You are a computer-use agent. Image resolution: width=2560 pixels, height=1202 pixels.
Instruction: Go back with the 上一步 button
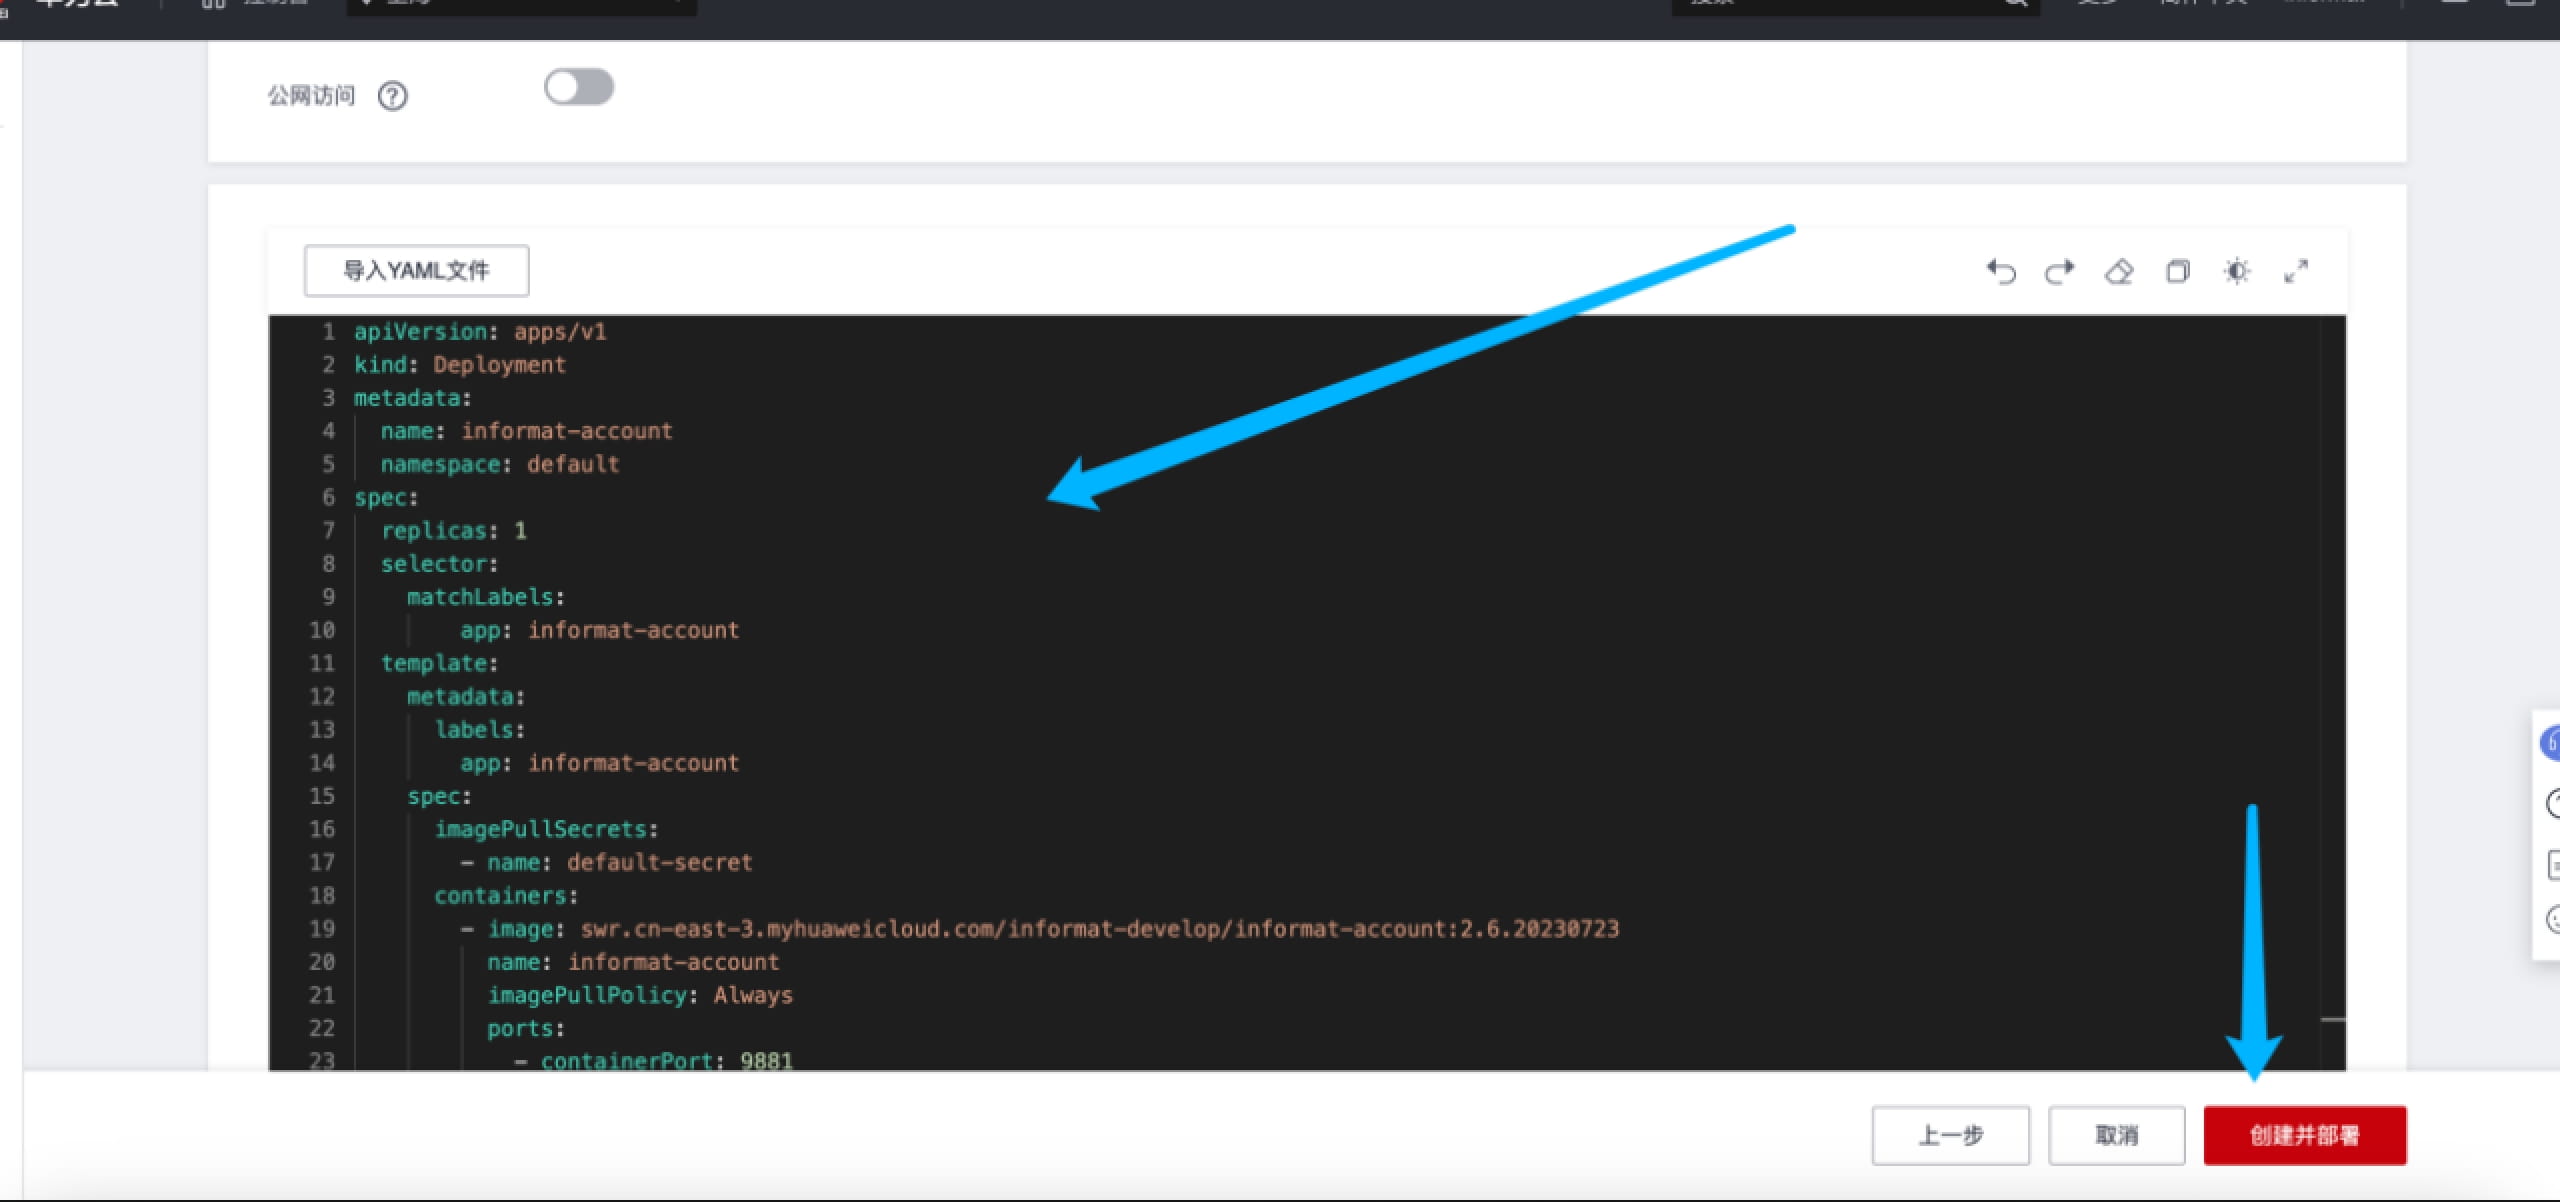[x=1950, y=1135]
